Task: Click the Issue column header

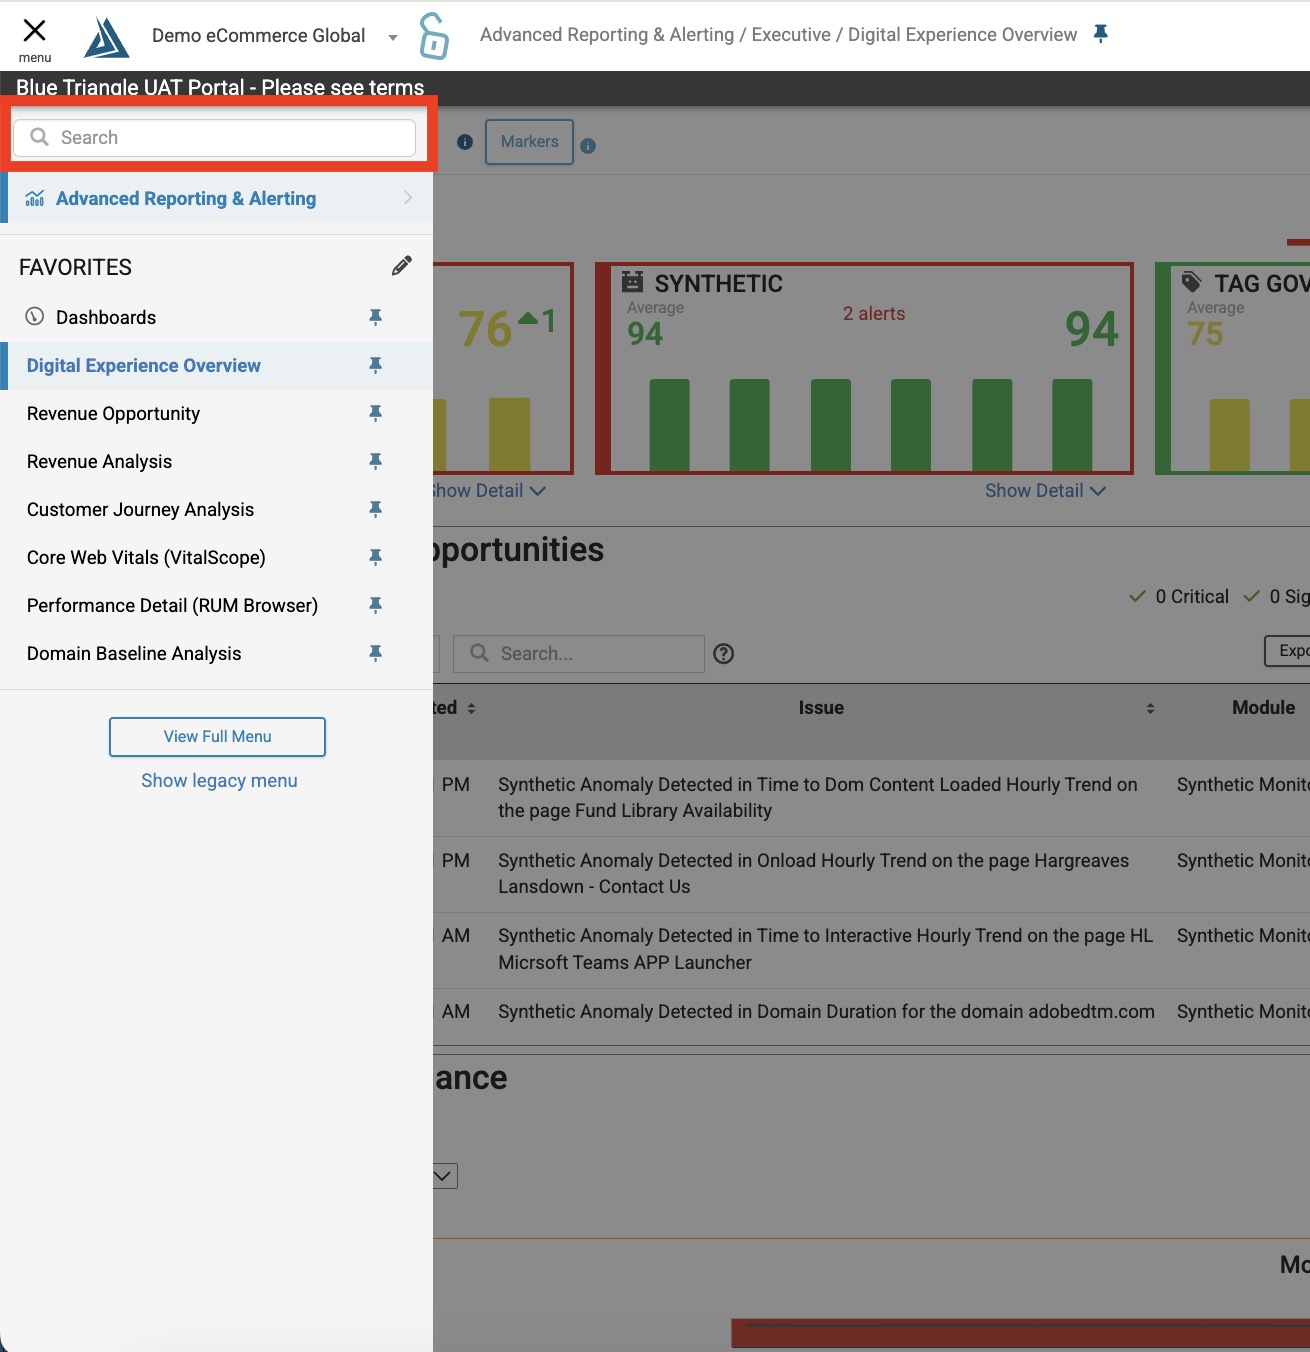Action: 821,707
